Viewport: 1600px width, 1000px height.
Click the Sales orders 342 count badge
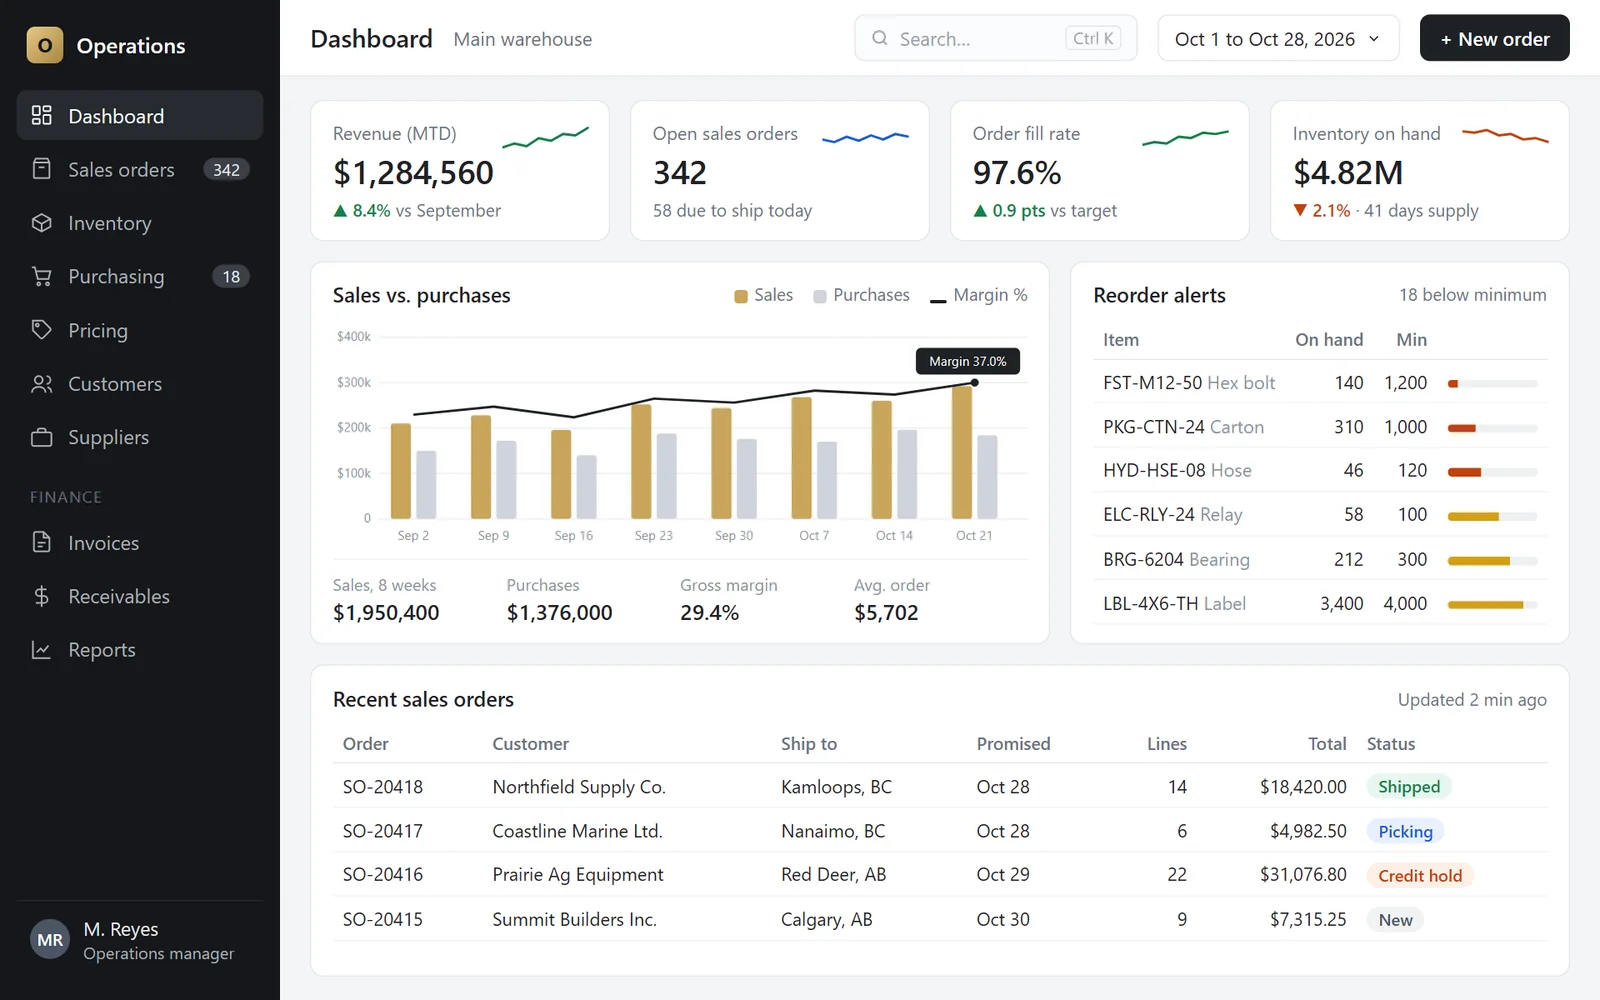coord(226,169)
